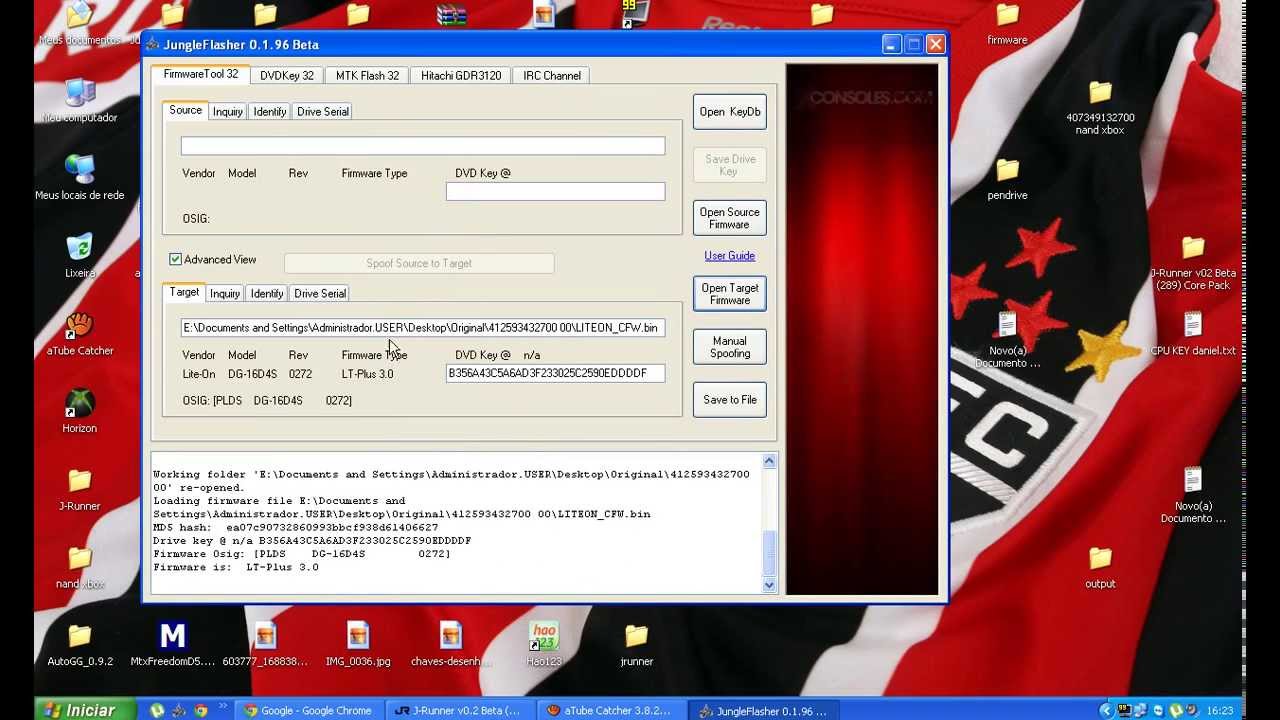Open the 603777_168838 image file
Screen dimensions: 1280x720
click(x=265, y=637)
